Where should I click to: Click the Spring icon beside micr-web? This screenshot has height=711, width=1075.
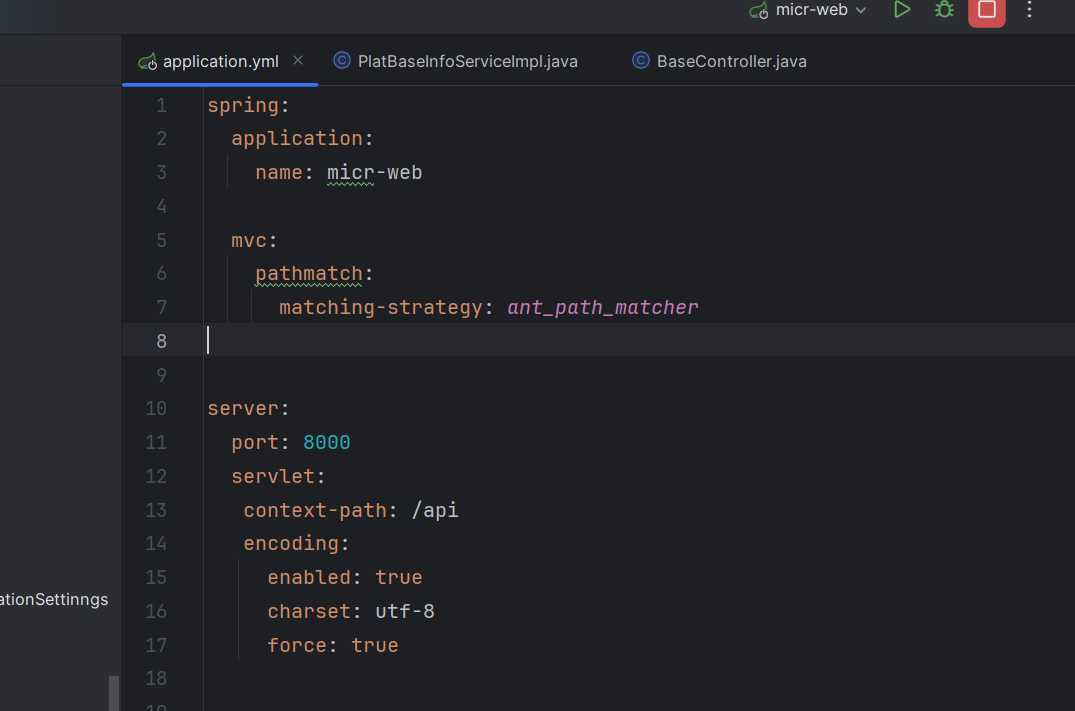tap(759, 11)
